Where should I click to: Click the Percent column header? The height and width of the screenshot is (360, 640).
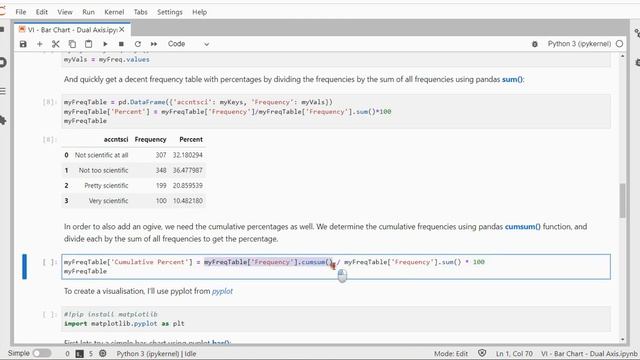point(191,140)
